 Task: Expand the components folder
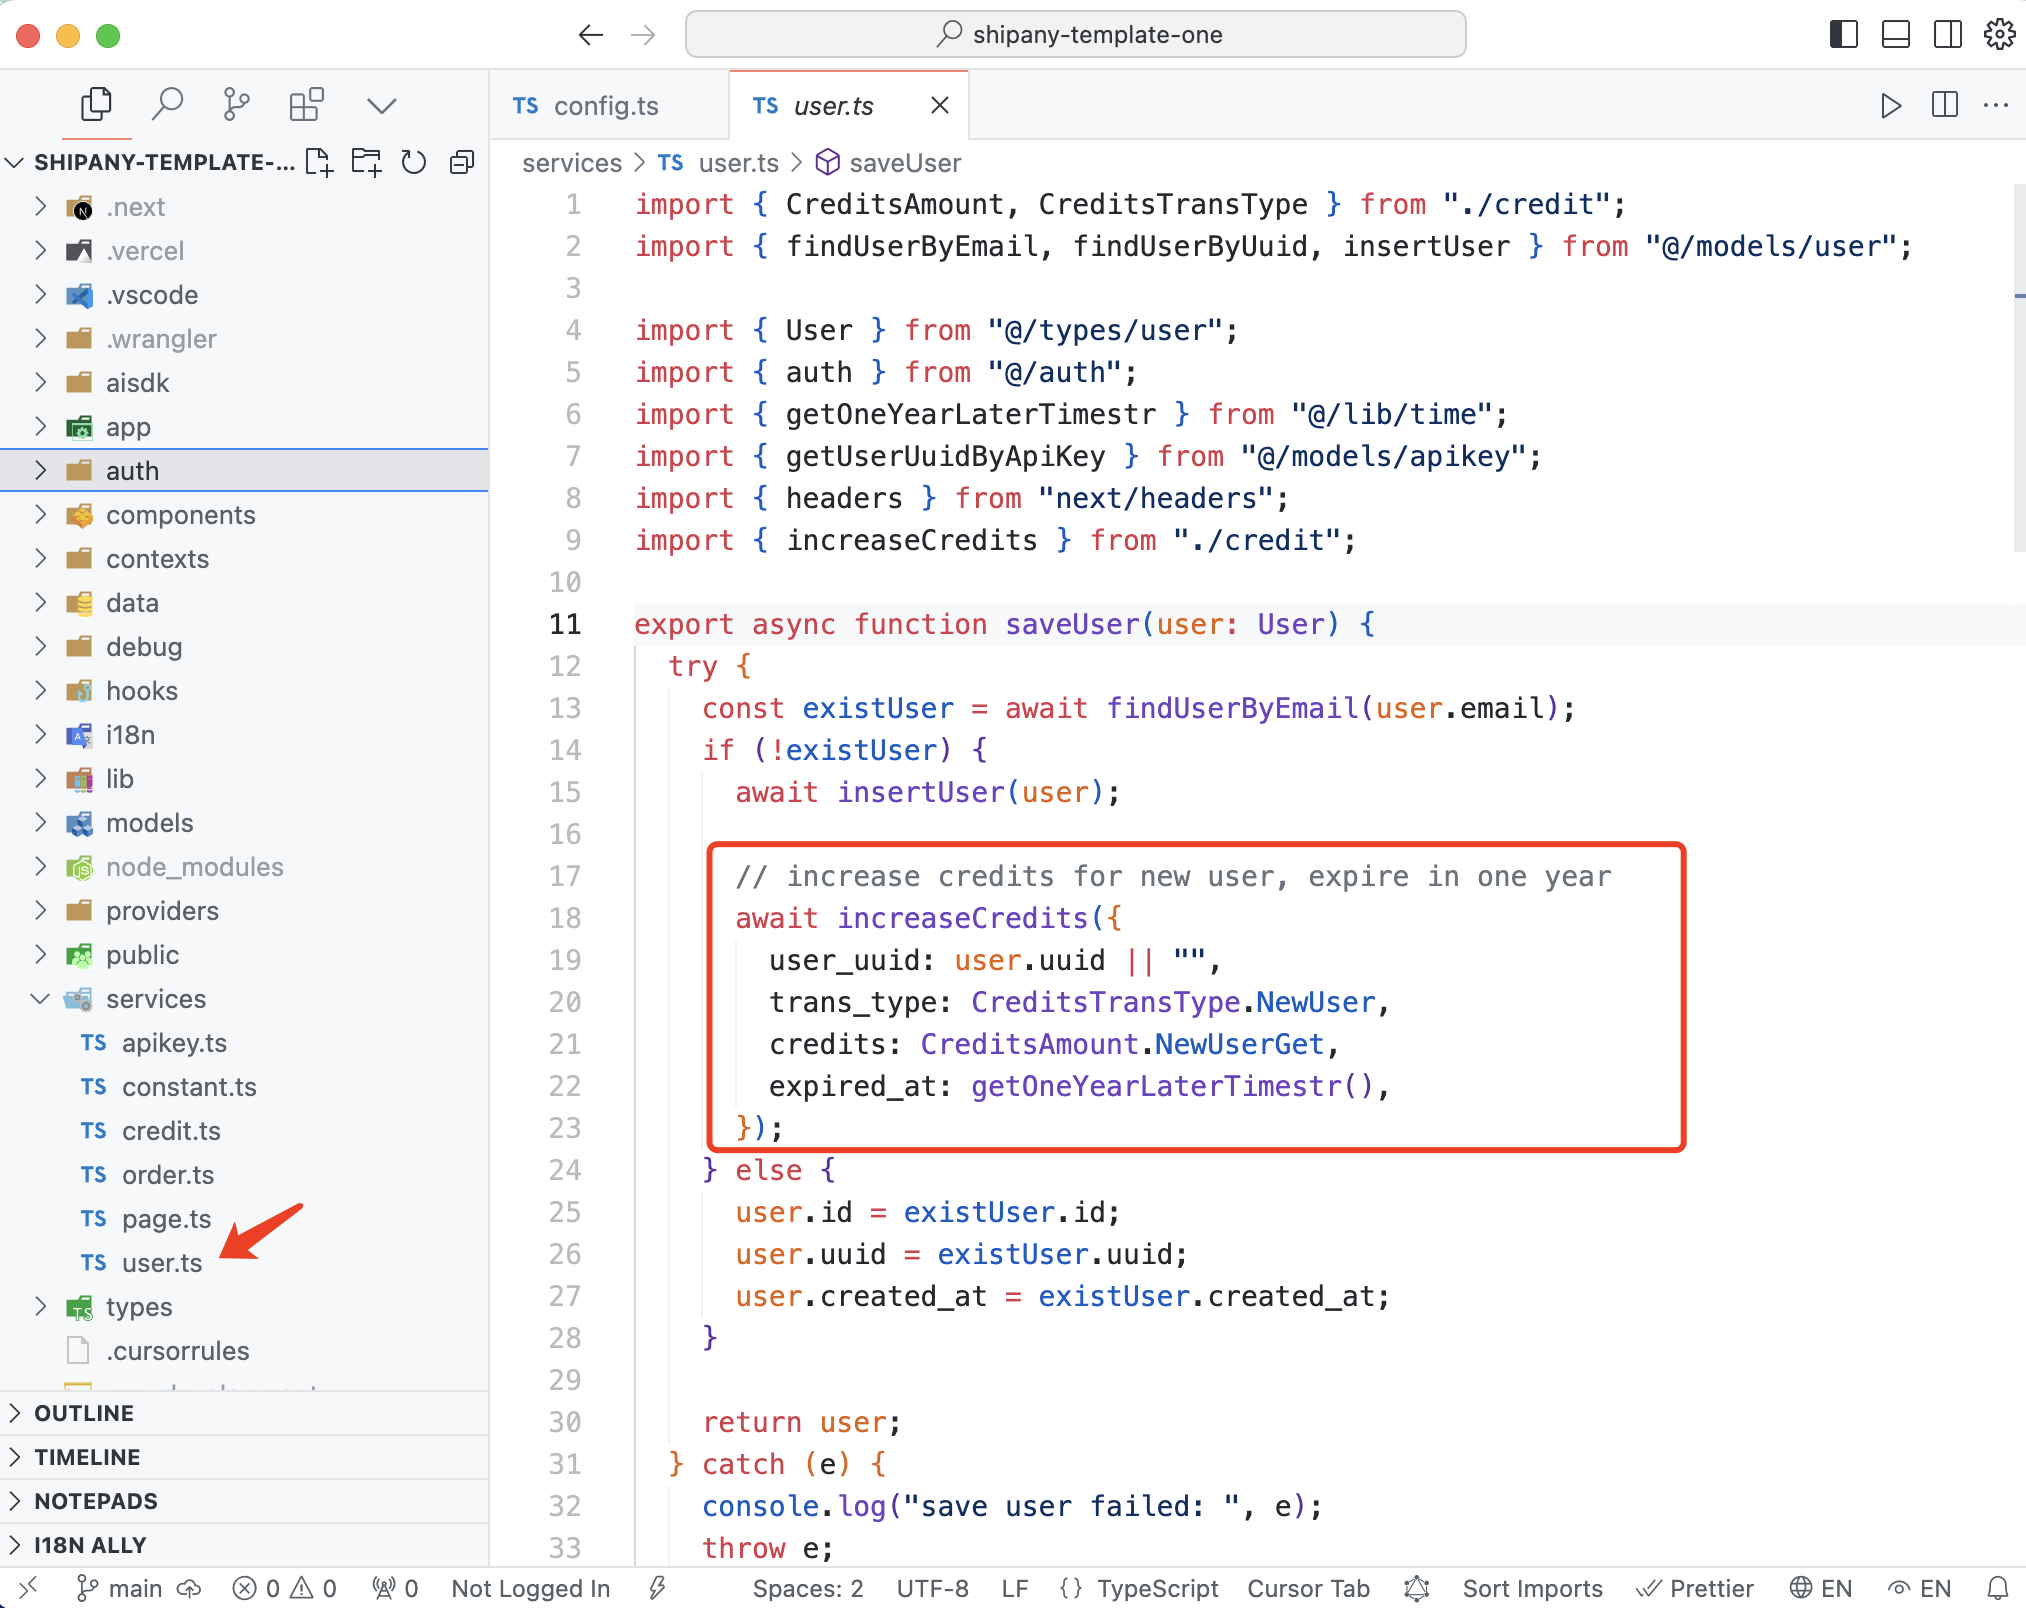[x=180, y=515]
